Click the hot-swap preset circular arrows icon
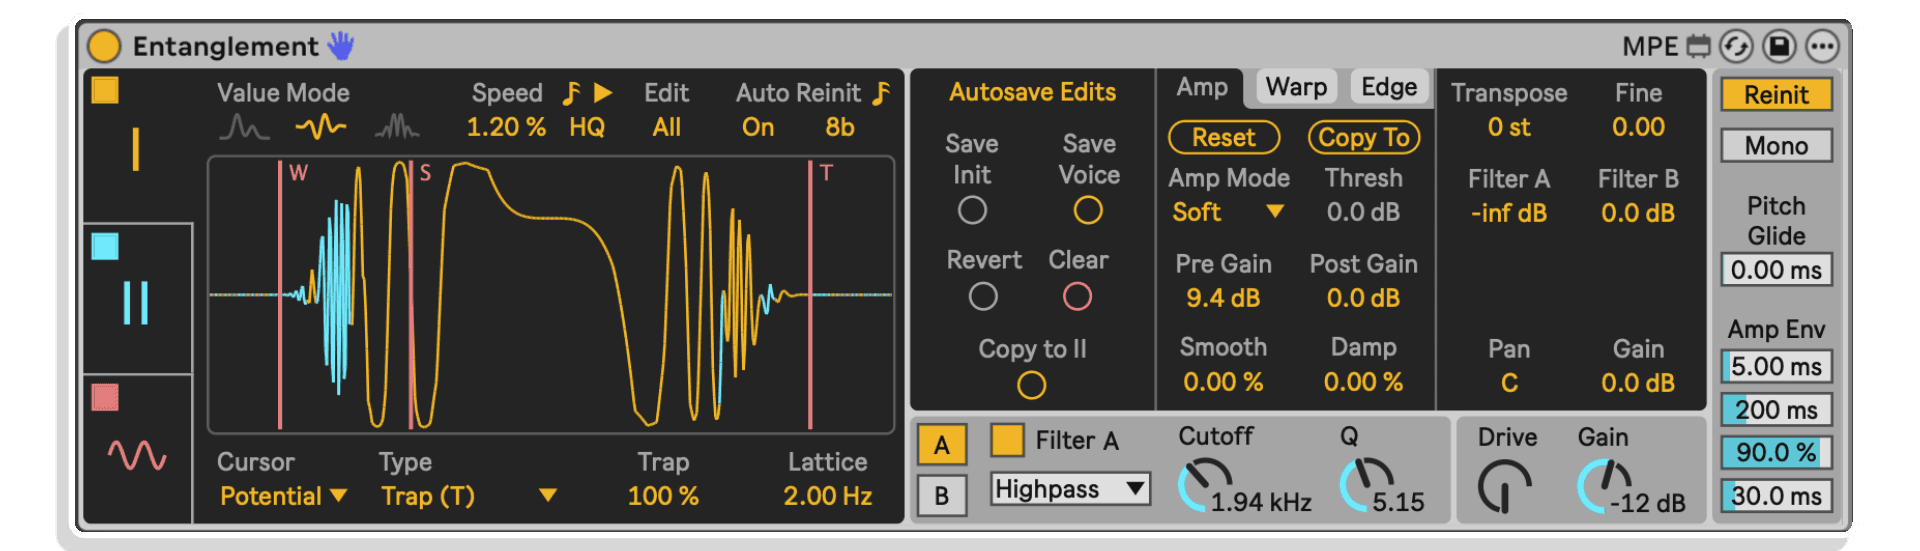The height and width of the screenshot is (551, 1920). point(1736,46)
